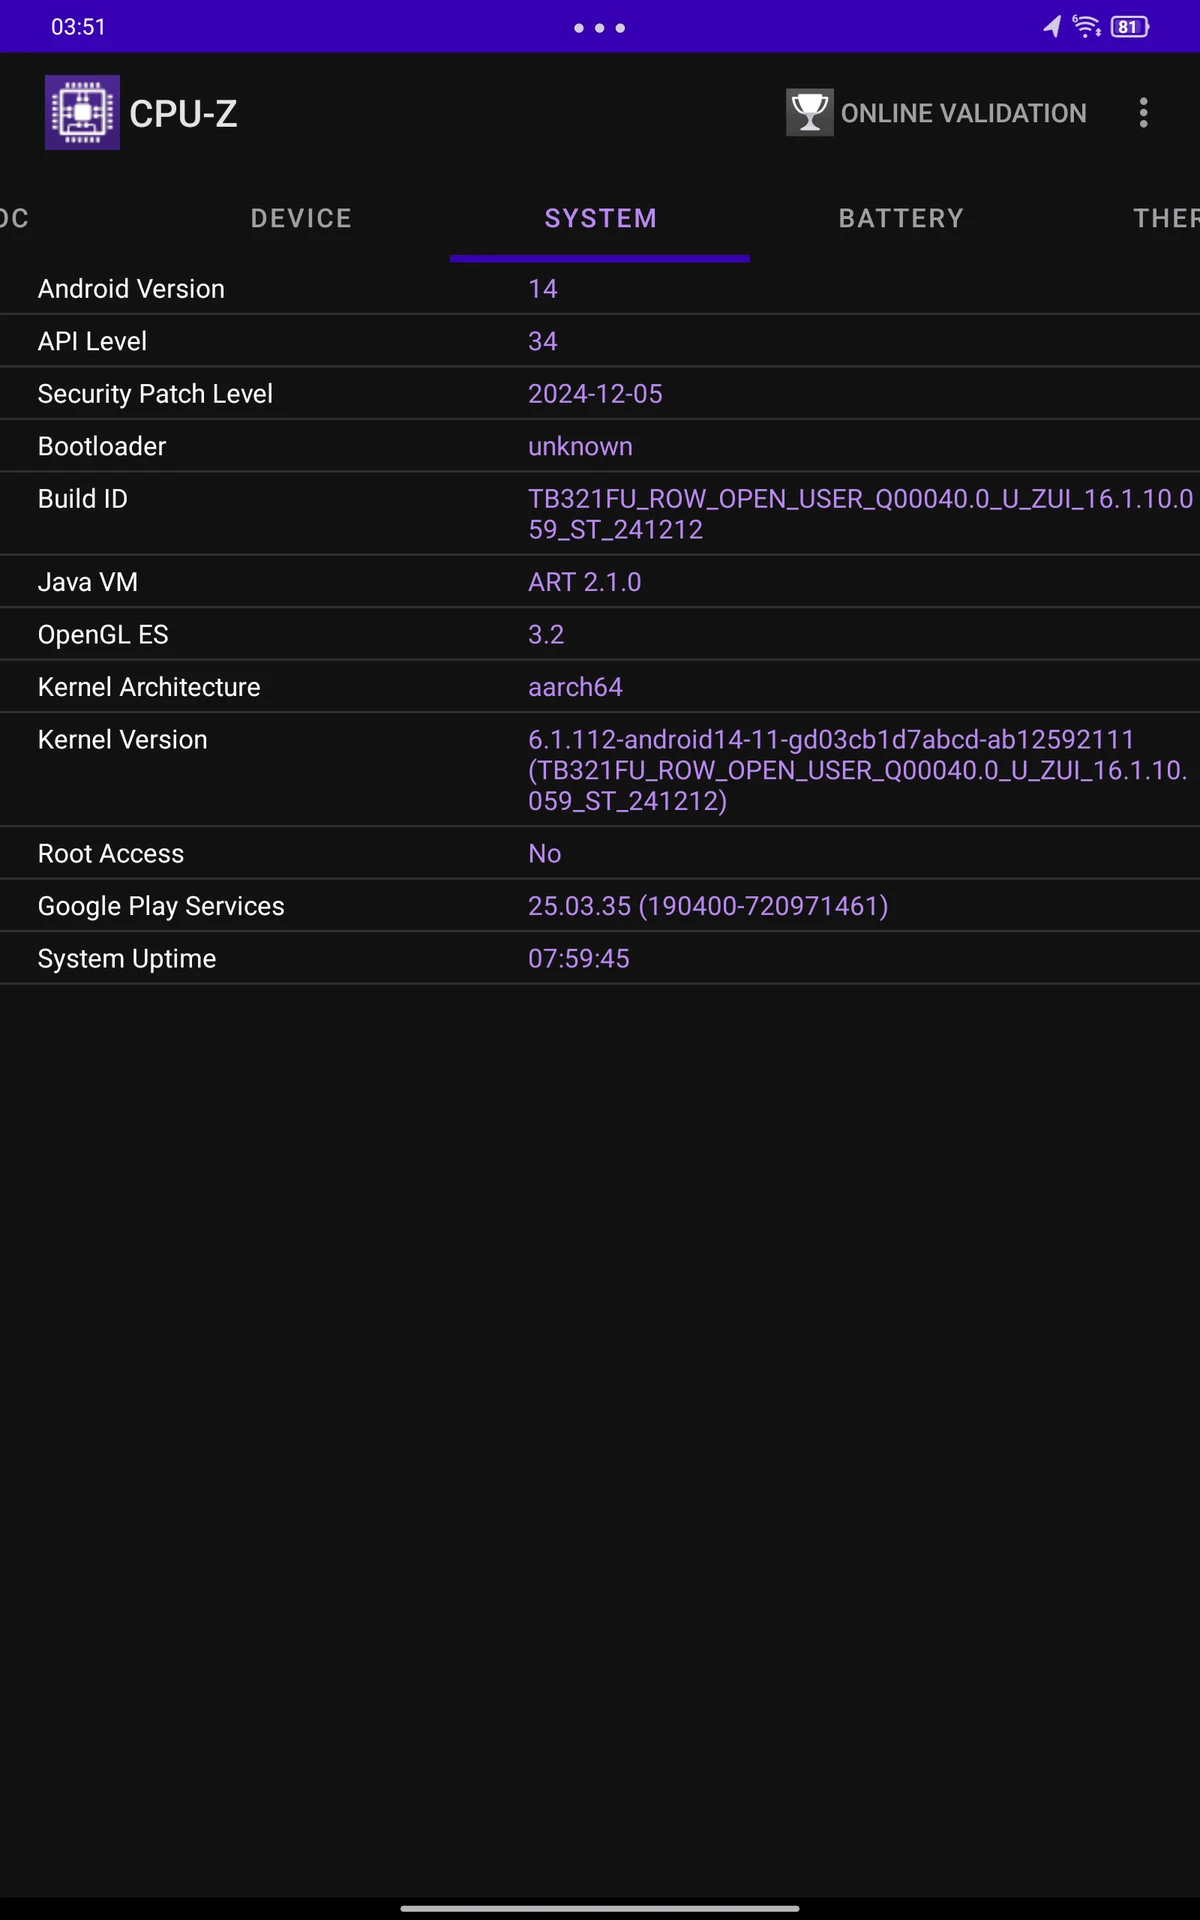Image resolution: width=1200 pixels, height=1920 pixels.
Task: Select the OpenGL ES label
Action: 103,635
